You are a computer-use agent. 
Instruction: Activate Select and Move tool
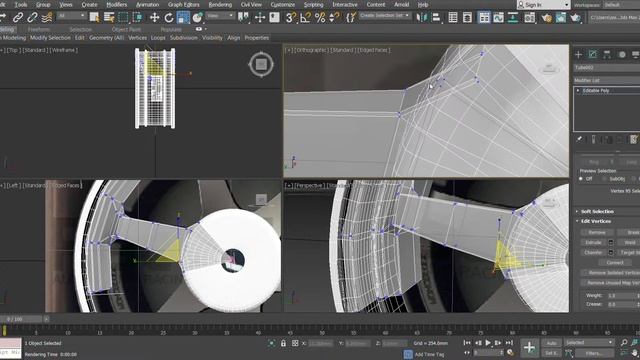click(x=154, y=17)
